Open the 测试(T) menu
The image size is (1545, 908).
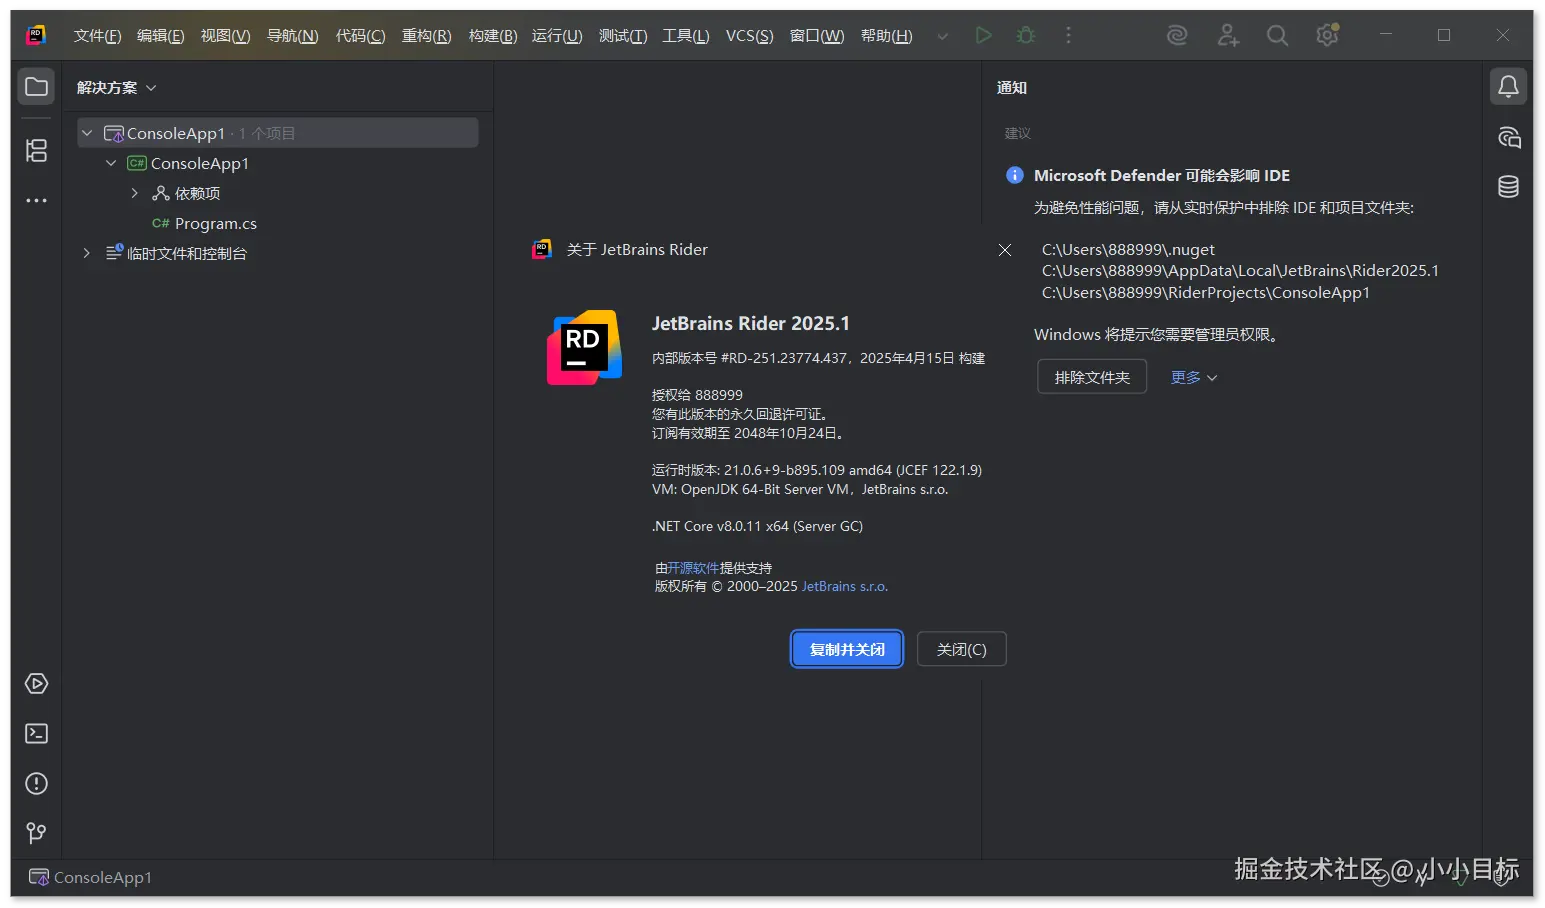(623, 36)
